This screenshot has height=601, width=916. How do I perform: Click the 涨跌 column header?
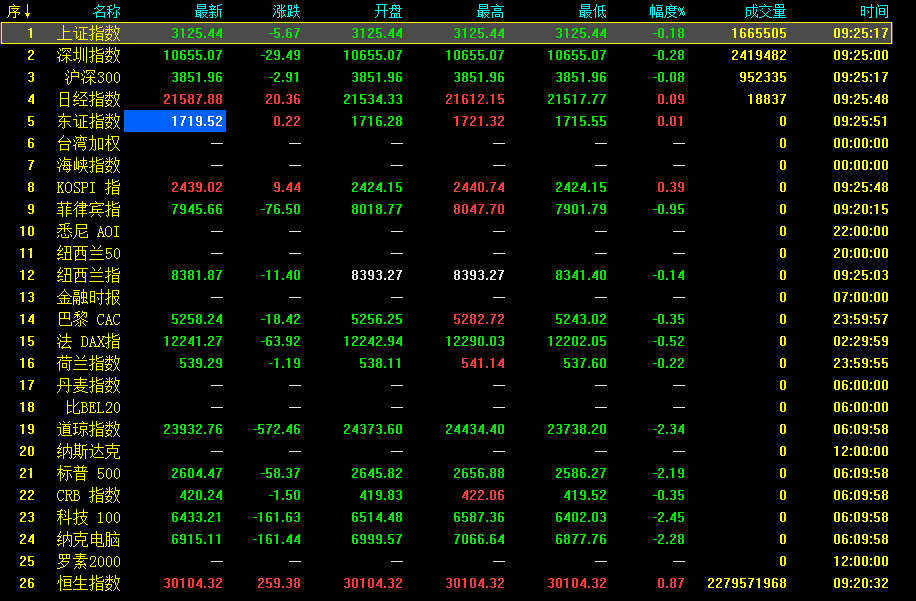click(x=286, y=12)
